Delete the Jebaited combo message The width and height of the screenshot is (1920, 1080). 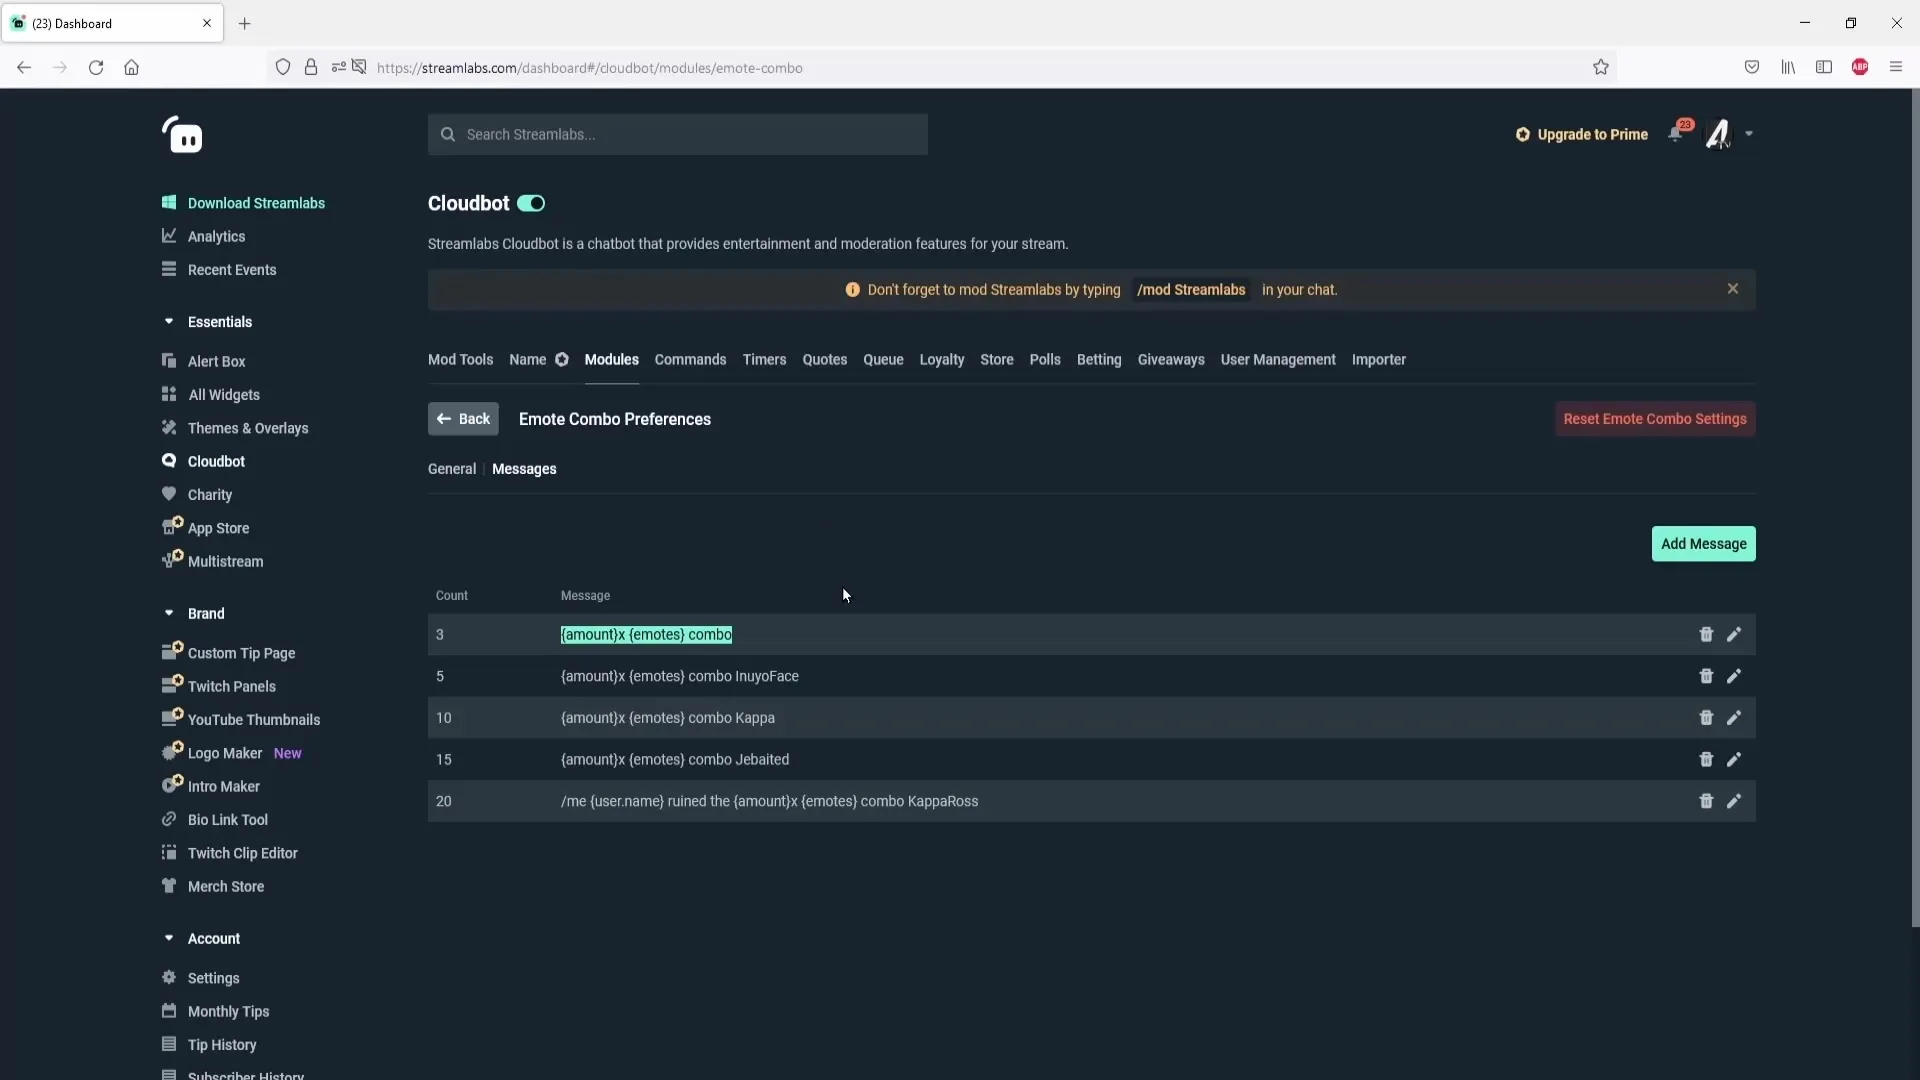tap(1706, 760)
